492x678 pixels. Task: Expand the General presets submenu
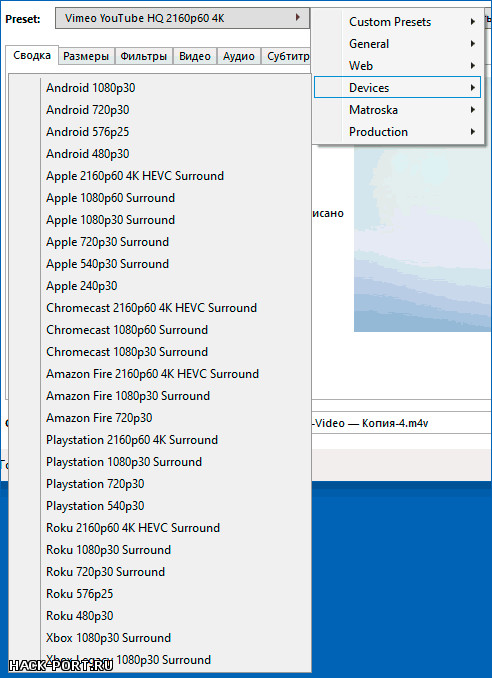(397, 44)
